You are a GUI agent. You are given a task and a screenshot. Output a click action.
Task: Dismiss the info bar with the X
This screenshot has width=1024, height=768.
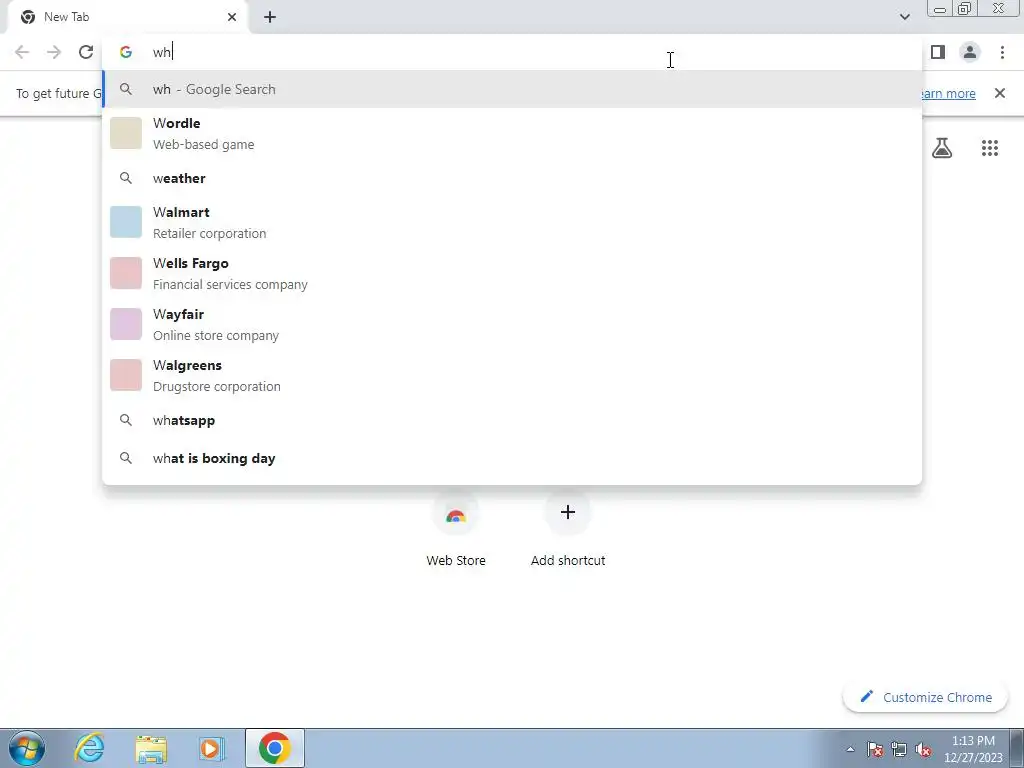point(1000,93)
